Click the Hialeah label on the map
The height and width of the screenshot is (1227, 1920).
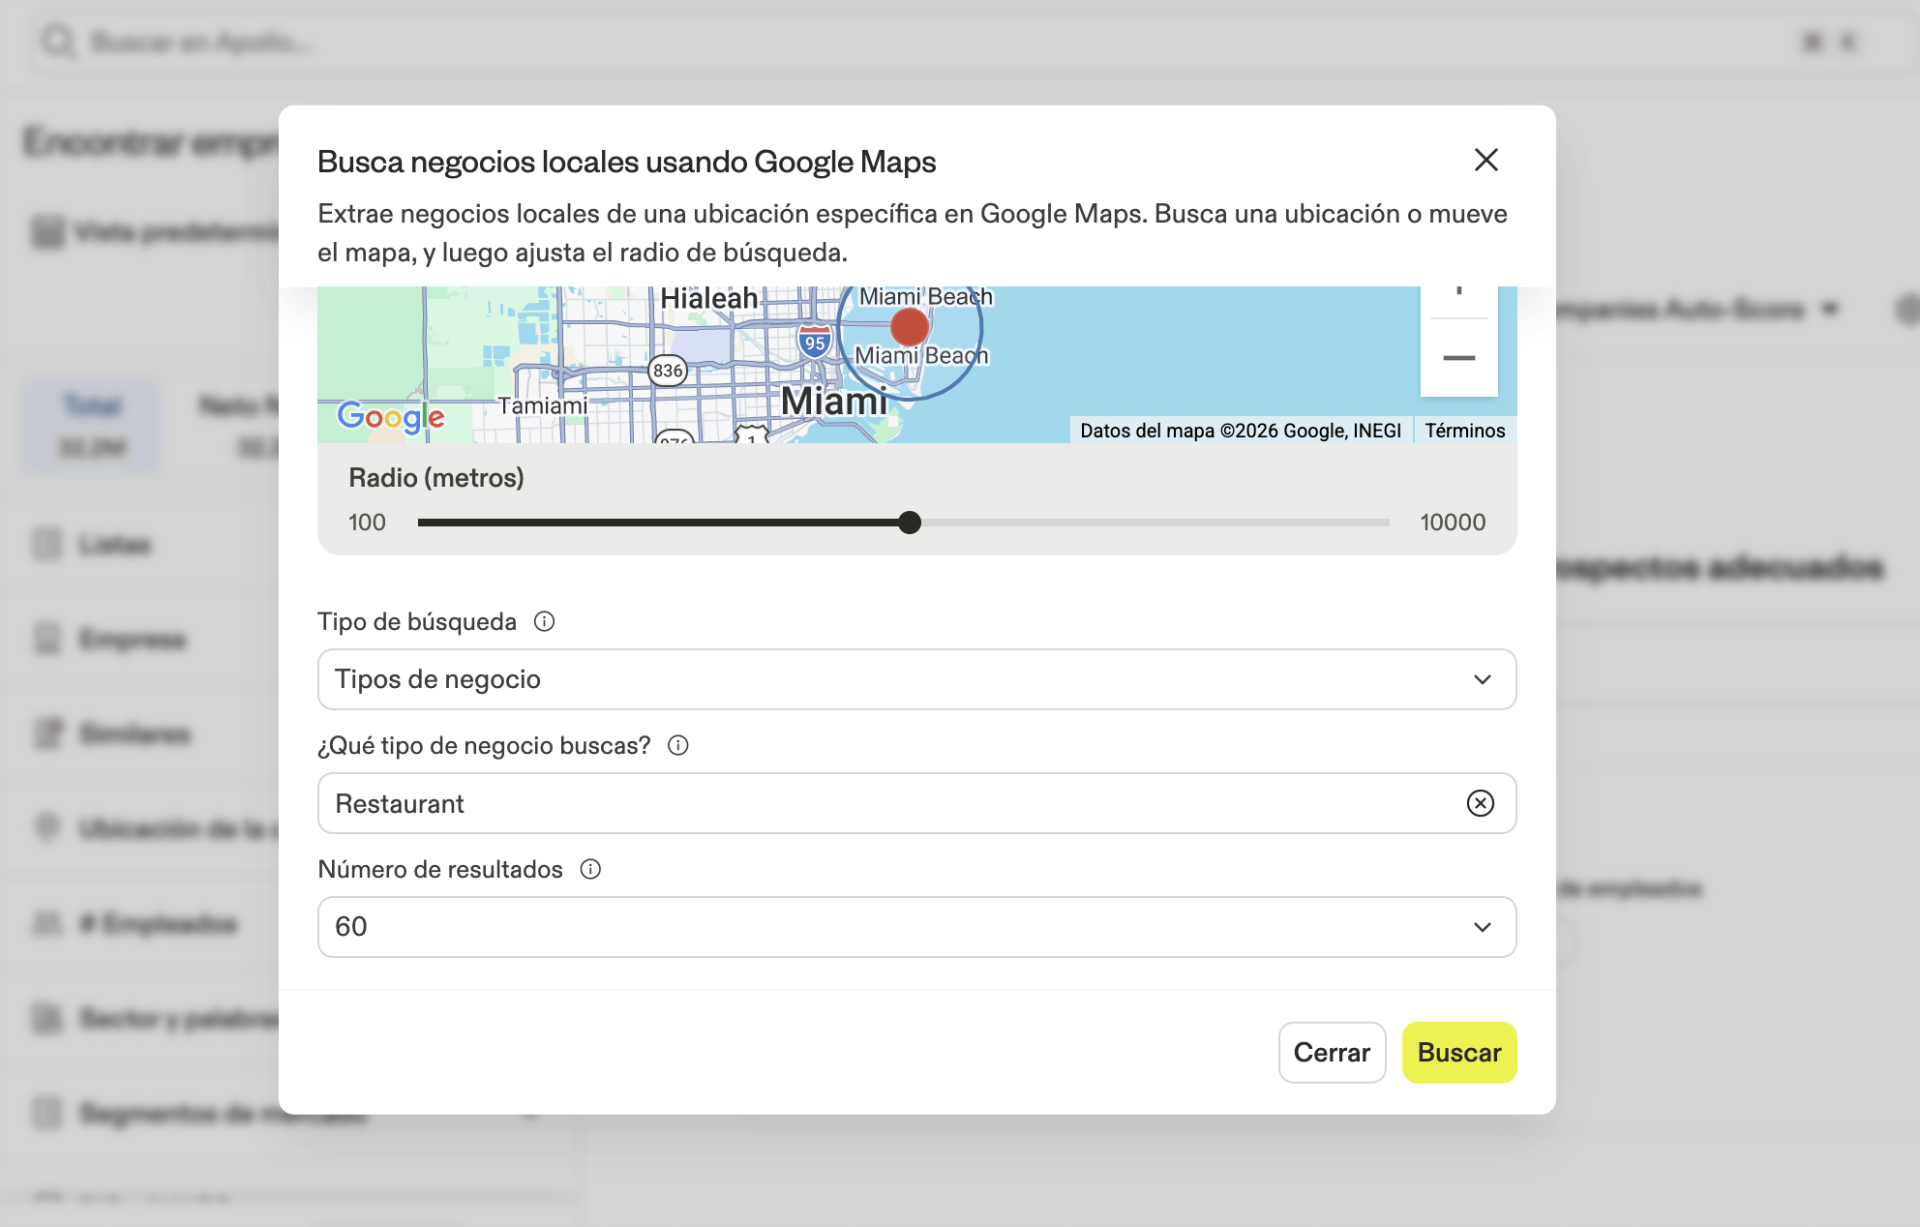[708, 299]
